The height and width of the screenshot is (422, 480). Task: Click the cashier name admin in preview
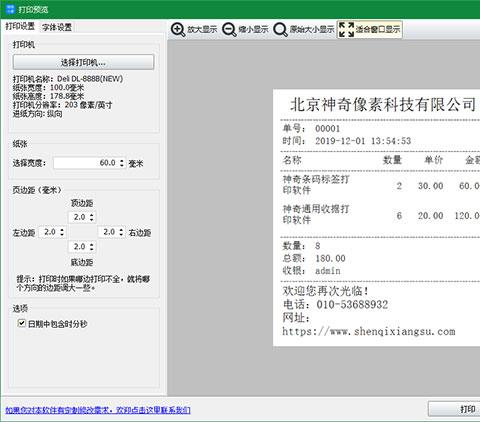click(328, 271)
